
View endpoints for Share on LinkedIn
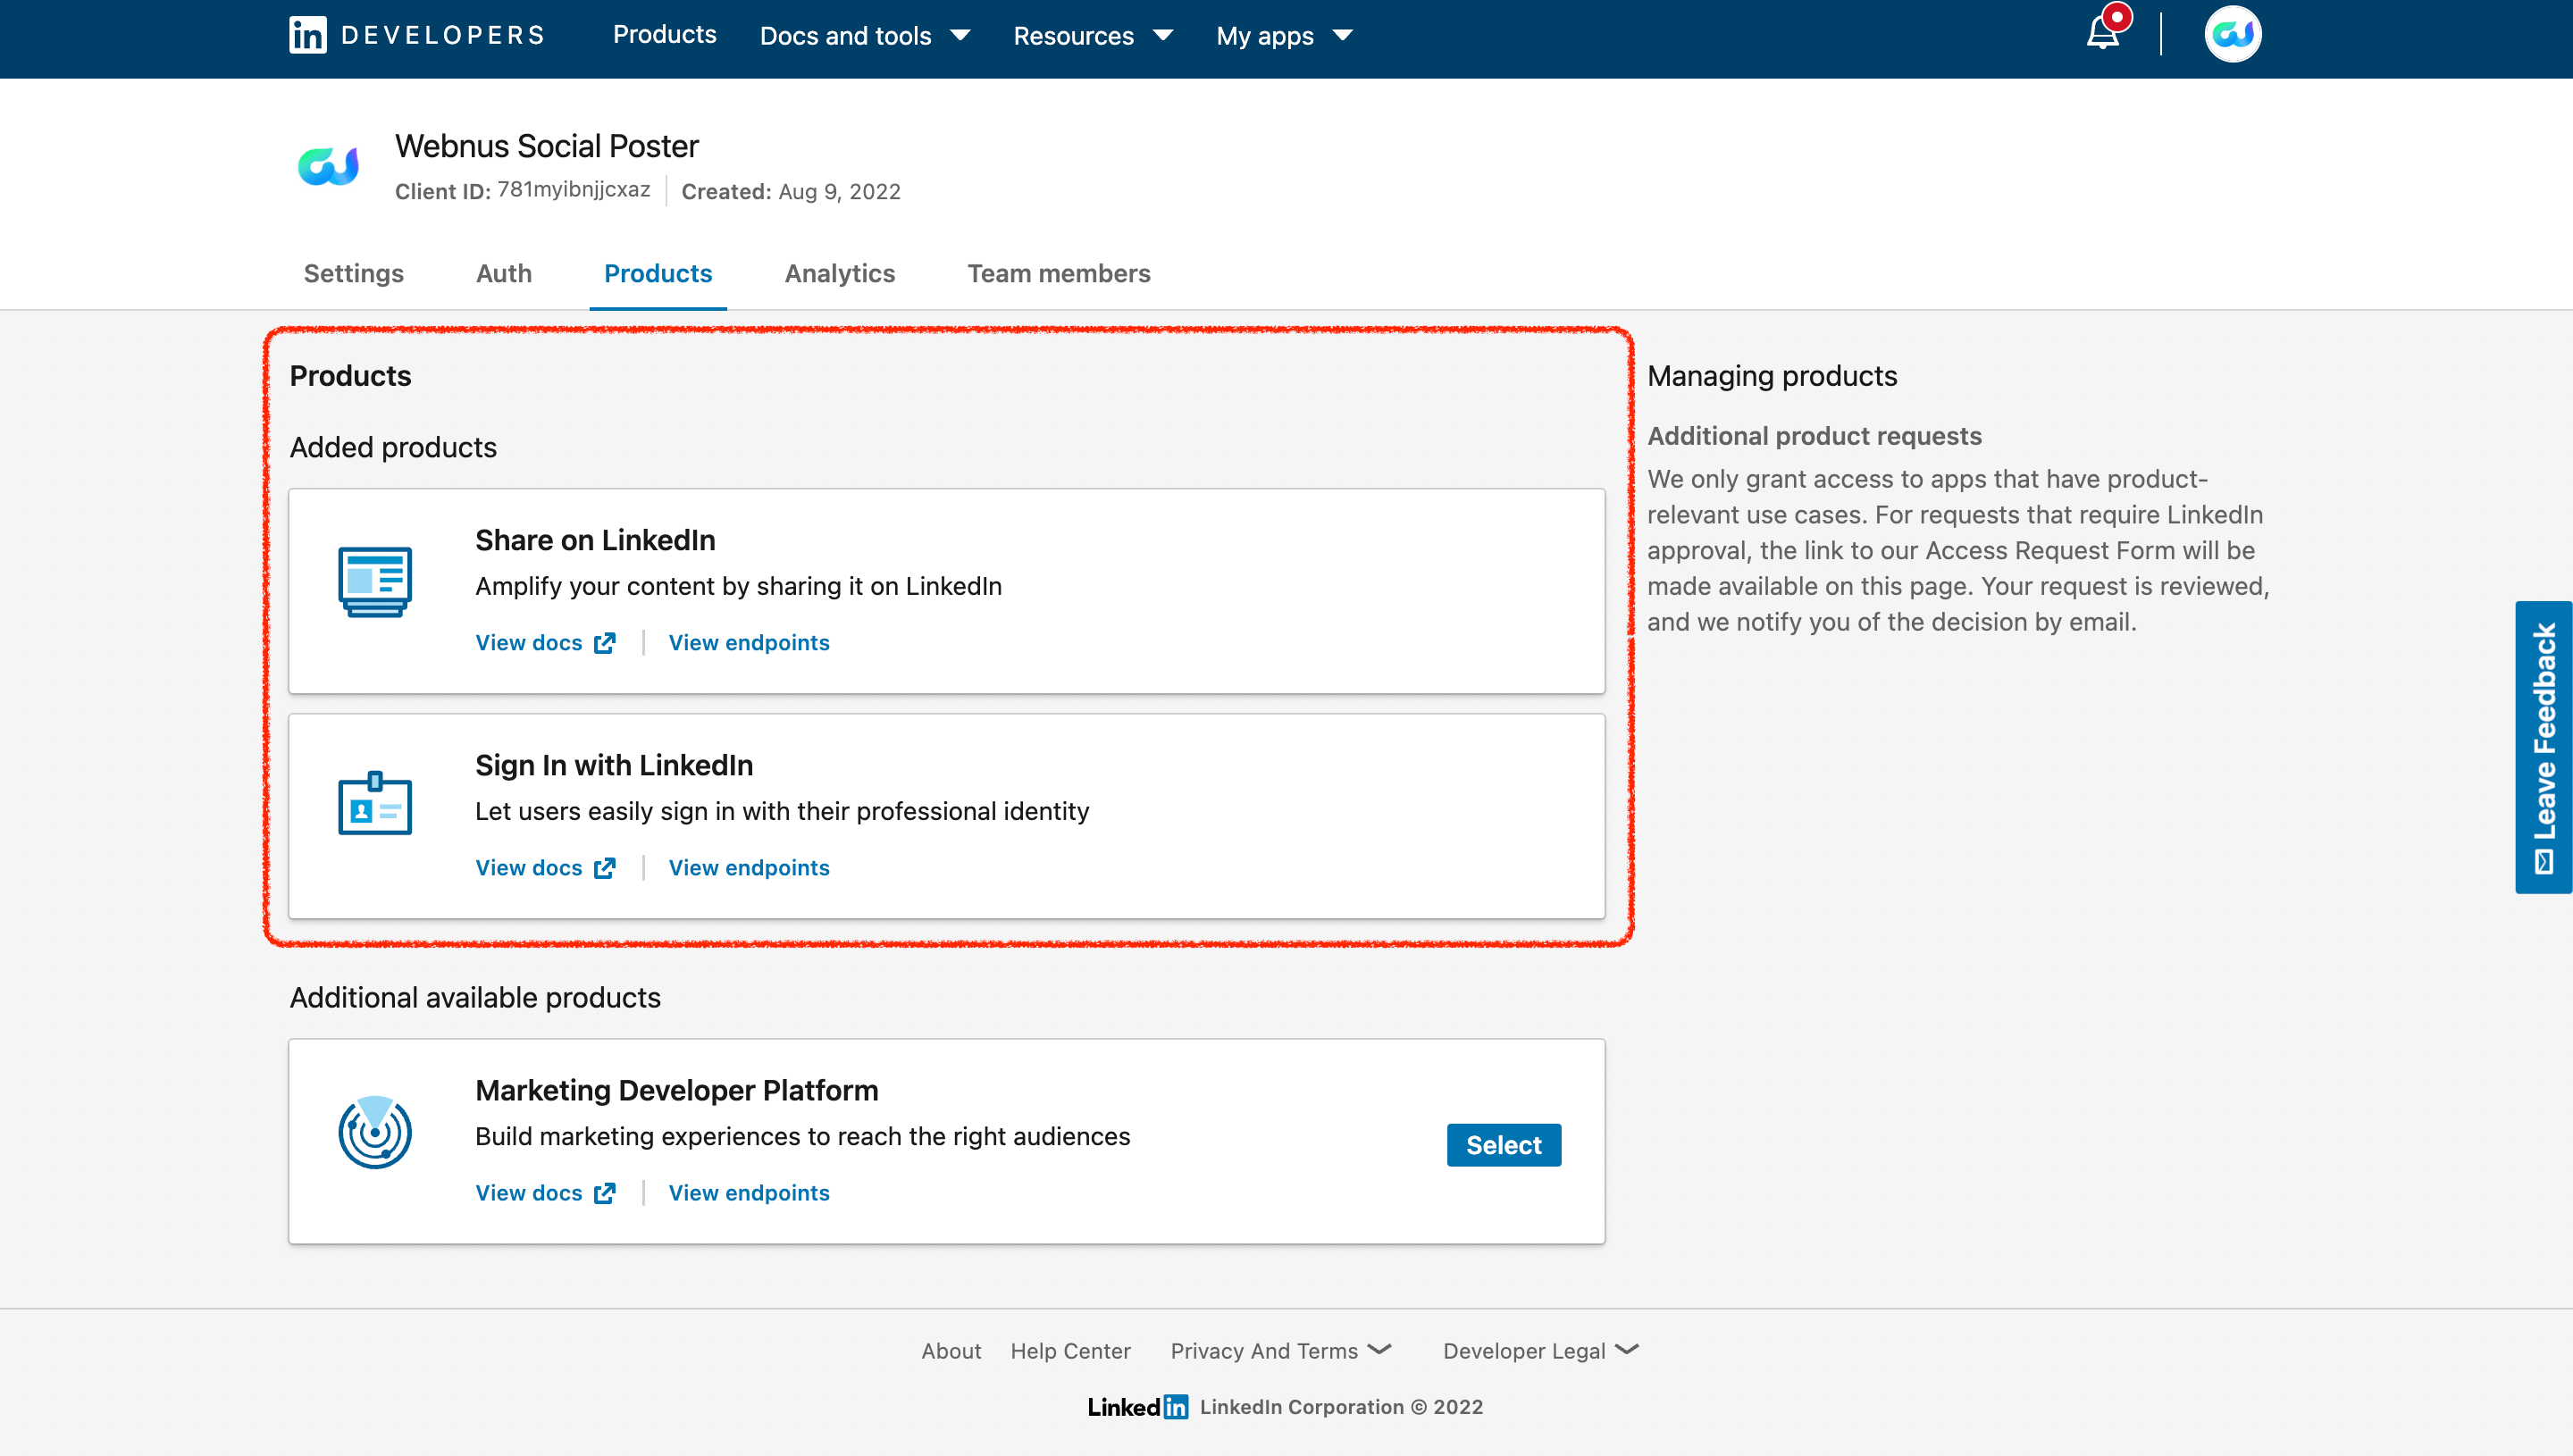click(x=748, y=643)
